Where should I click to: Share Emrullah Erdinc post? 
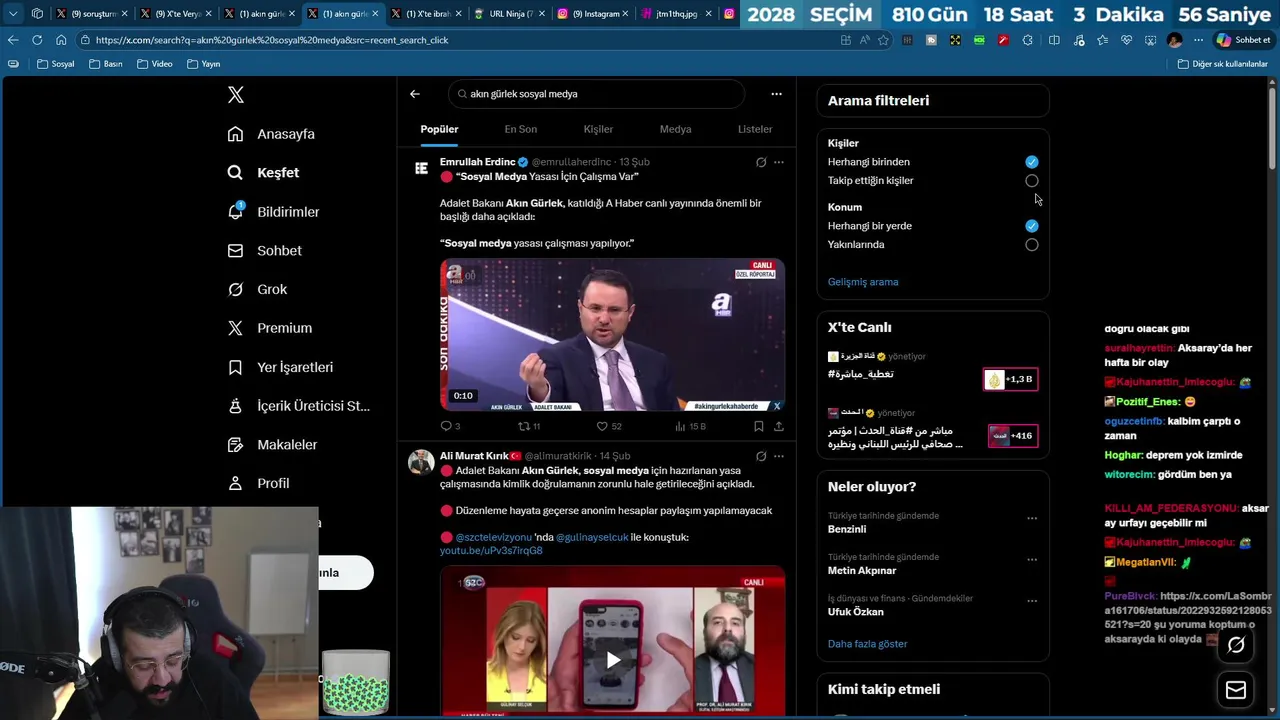(x=778, y=426)
